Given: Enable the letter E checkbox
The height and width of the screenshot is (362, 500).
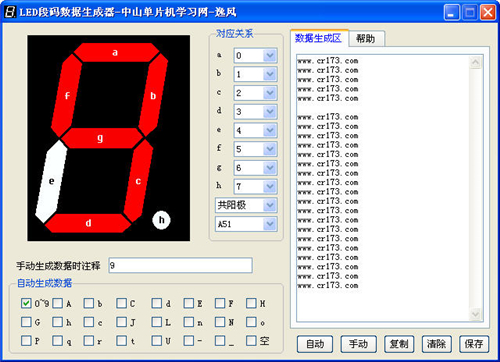Looking at the screenshot, I should click(x=189, y=303).
